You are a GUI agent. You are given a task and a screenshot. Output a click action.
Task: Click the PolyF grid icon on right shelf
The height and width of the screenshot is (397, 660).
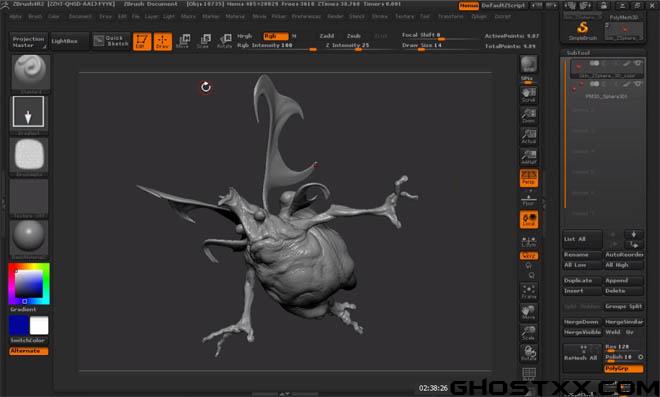point(529,374)
